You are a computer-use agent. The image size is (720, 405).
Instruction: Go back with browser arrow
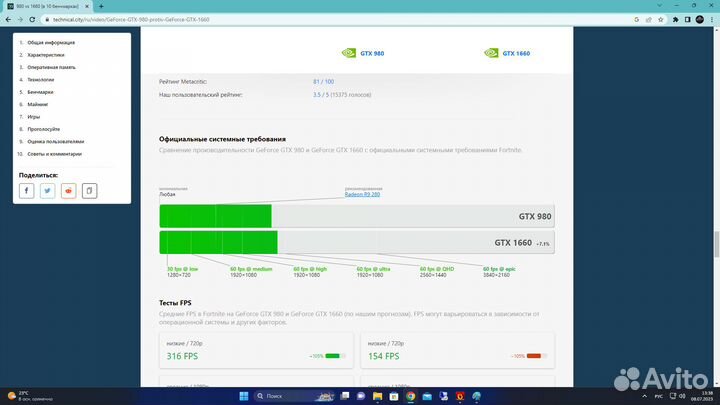(8, 19)
